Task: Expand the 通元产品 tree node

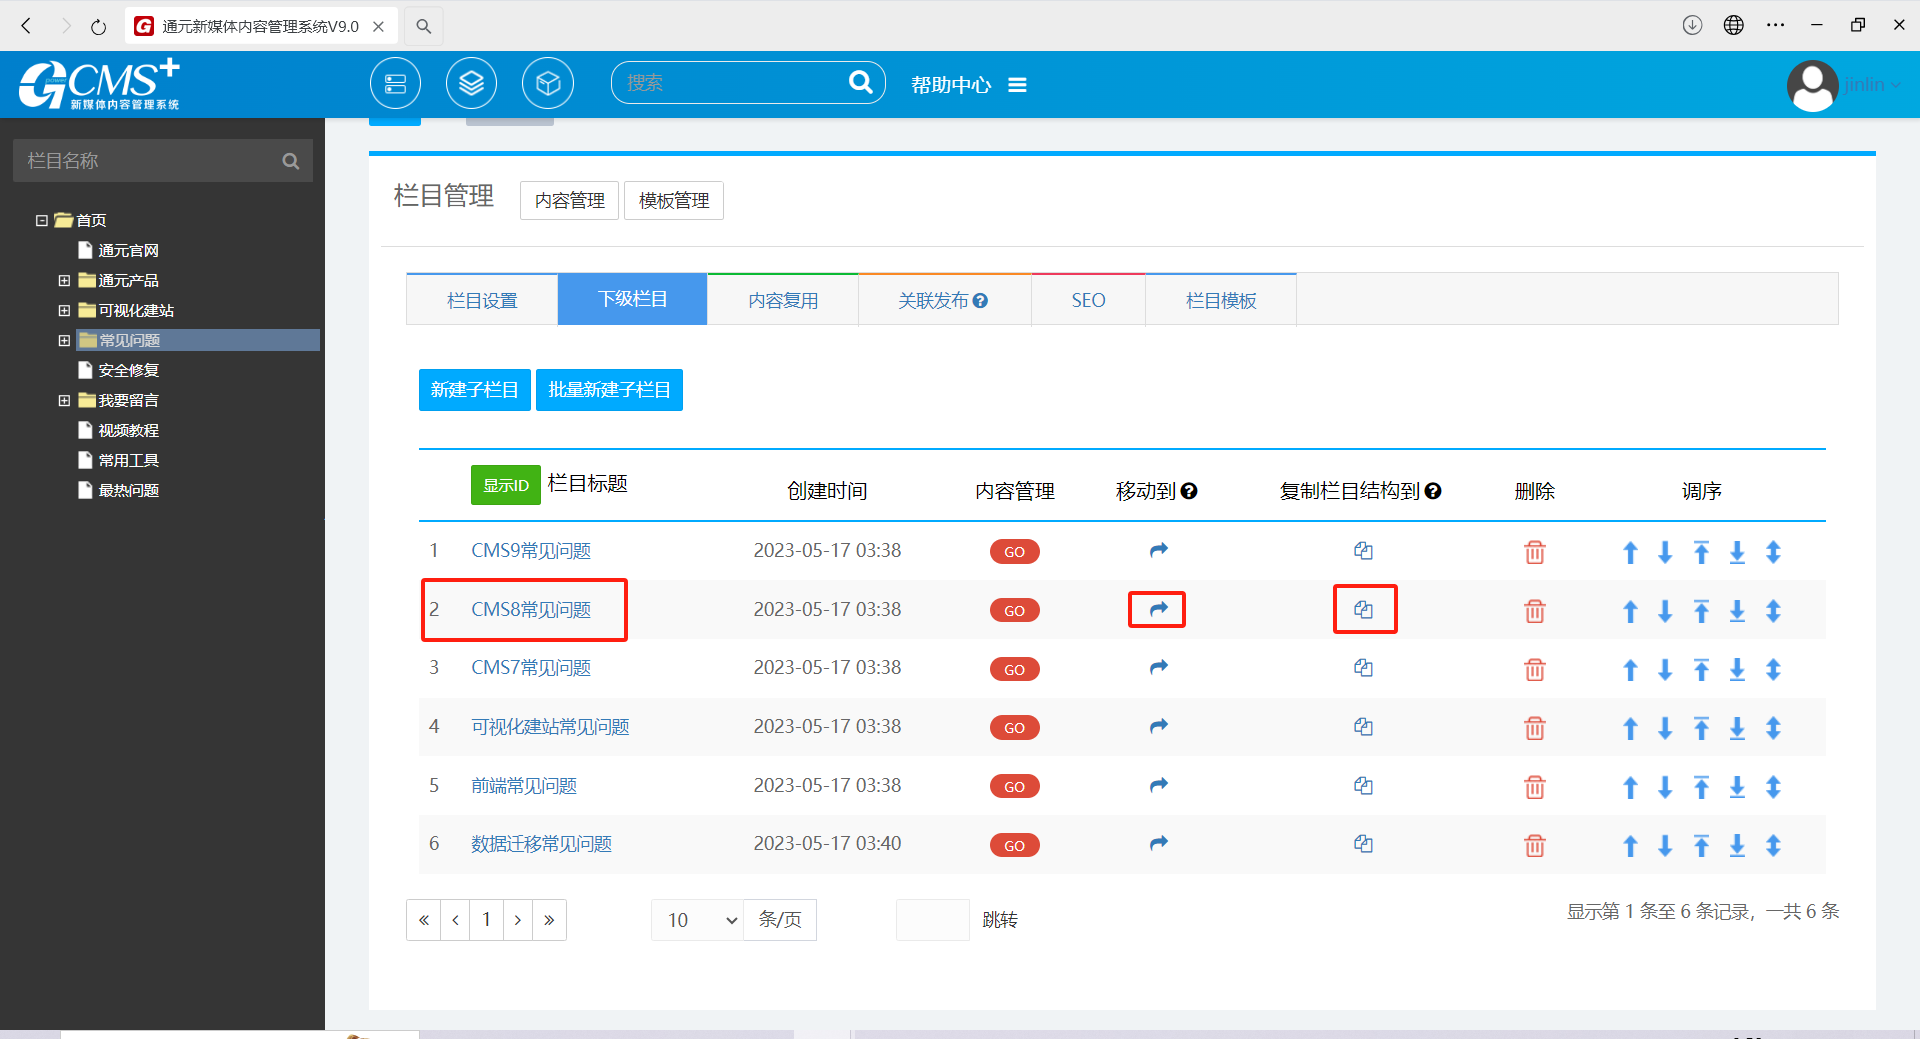Action: 64,281
